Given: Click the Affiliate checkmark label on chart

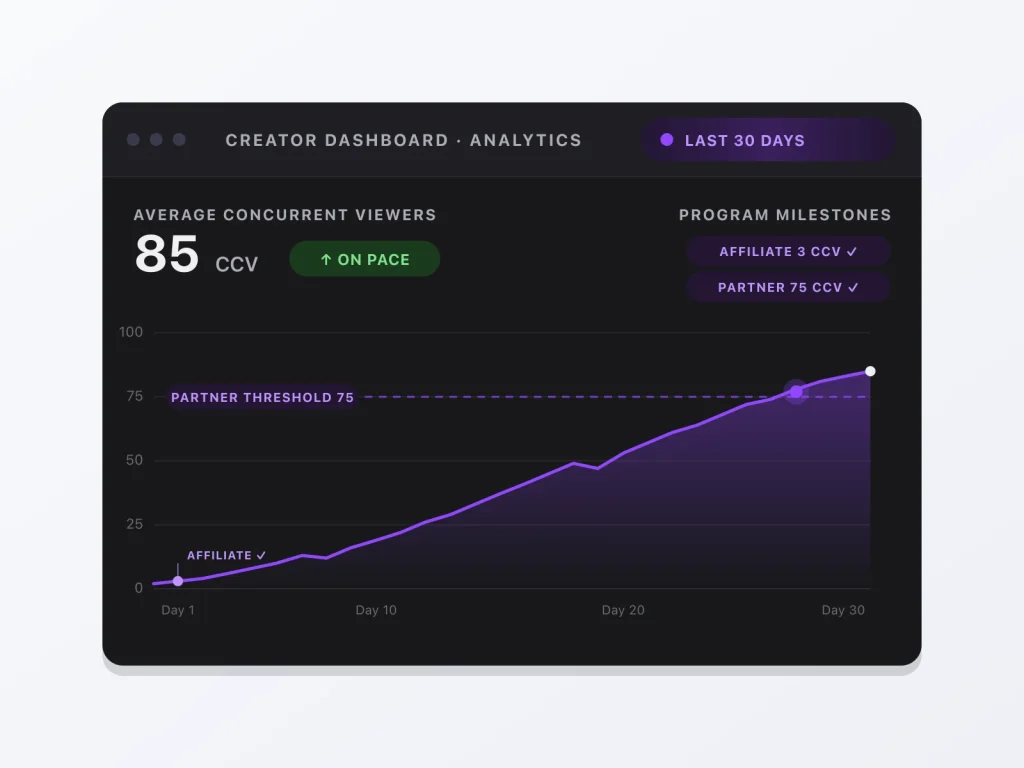Looking at the screenshot, I should (x=227, y=555).
